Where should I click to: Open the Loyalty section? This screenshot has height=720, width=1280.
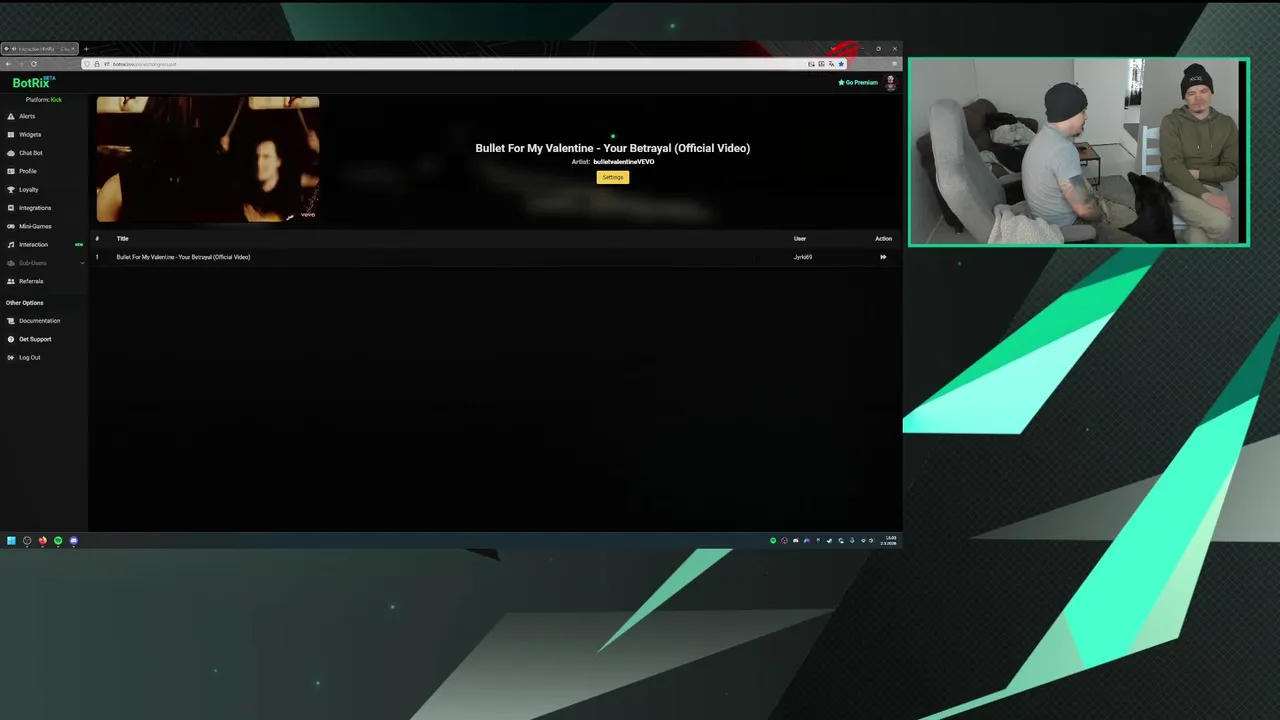(x=29, y=189)
